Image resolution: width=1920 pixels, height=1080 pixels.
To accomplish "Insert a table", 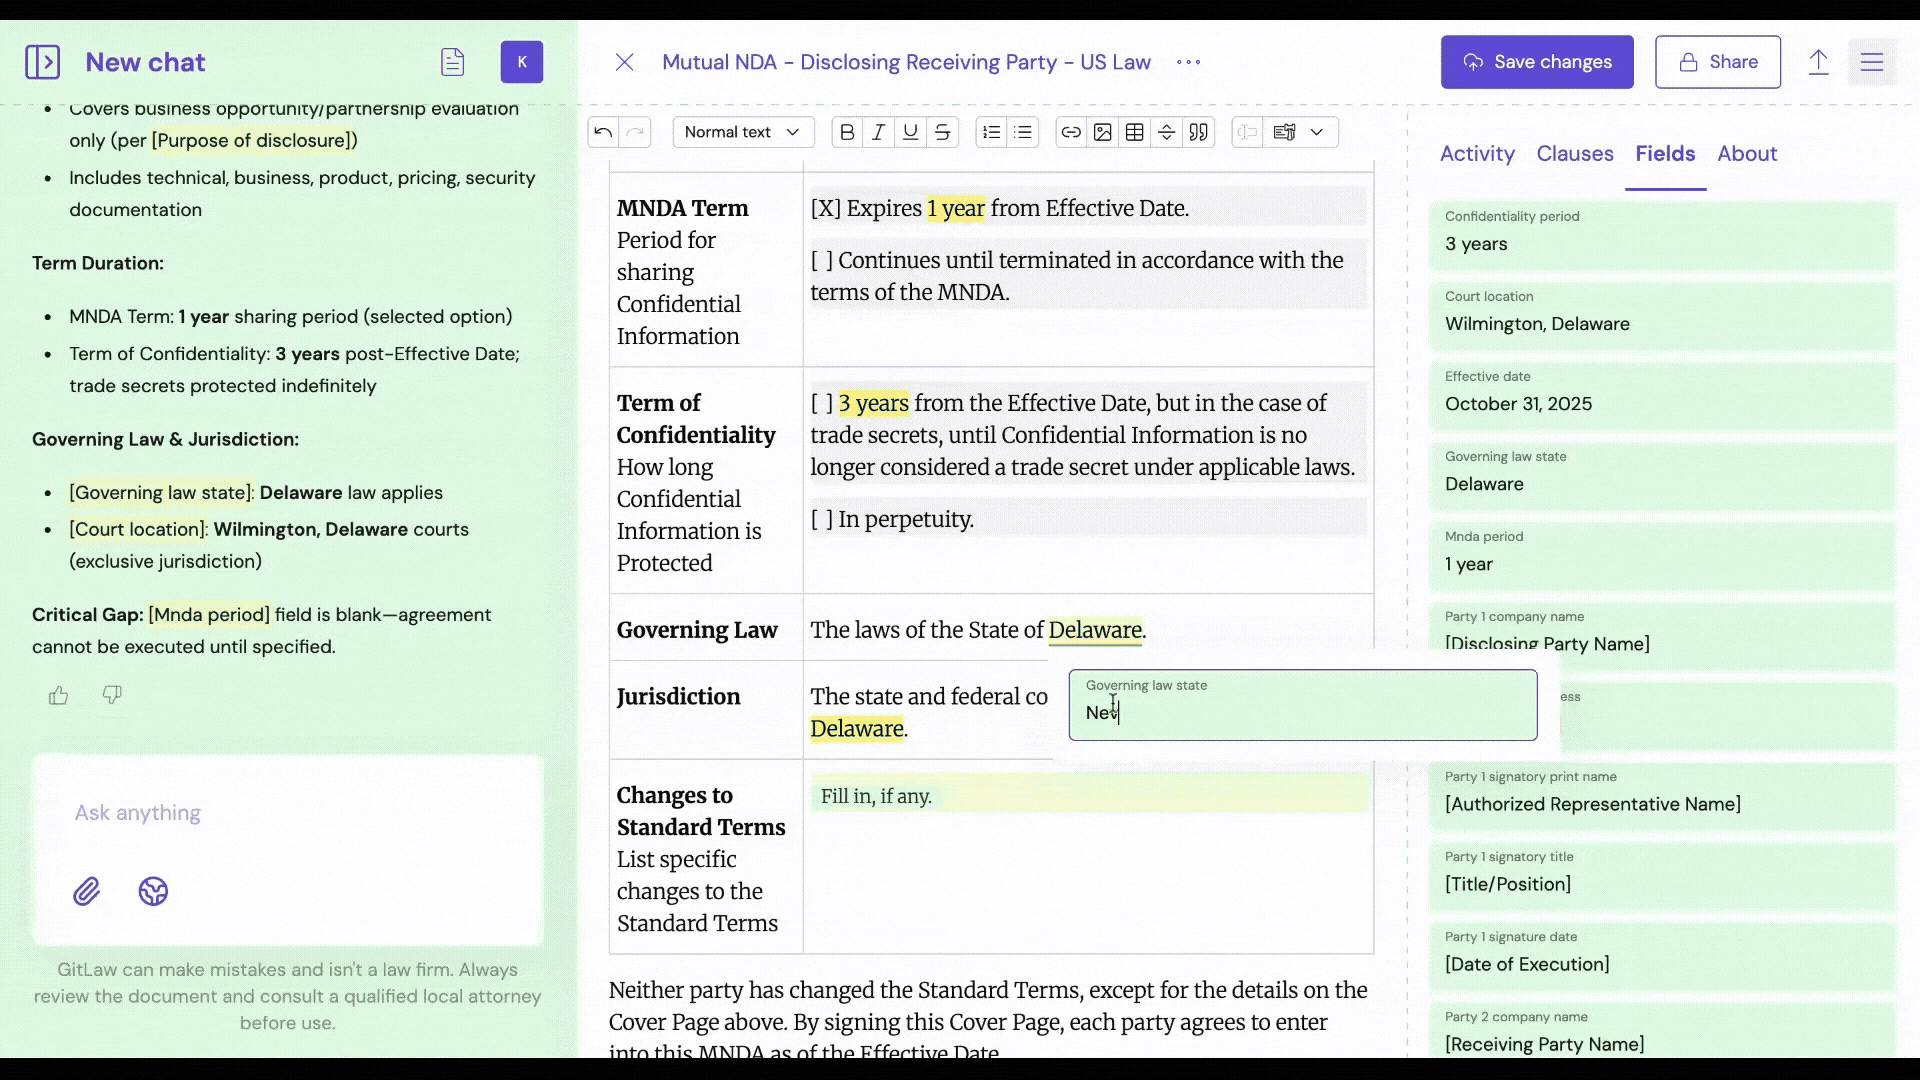I will 1135,132.
